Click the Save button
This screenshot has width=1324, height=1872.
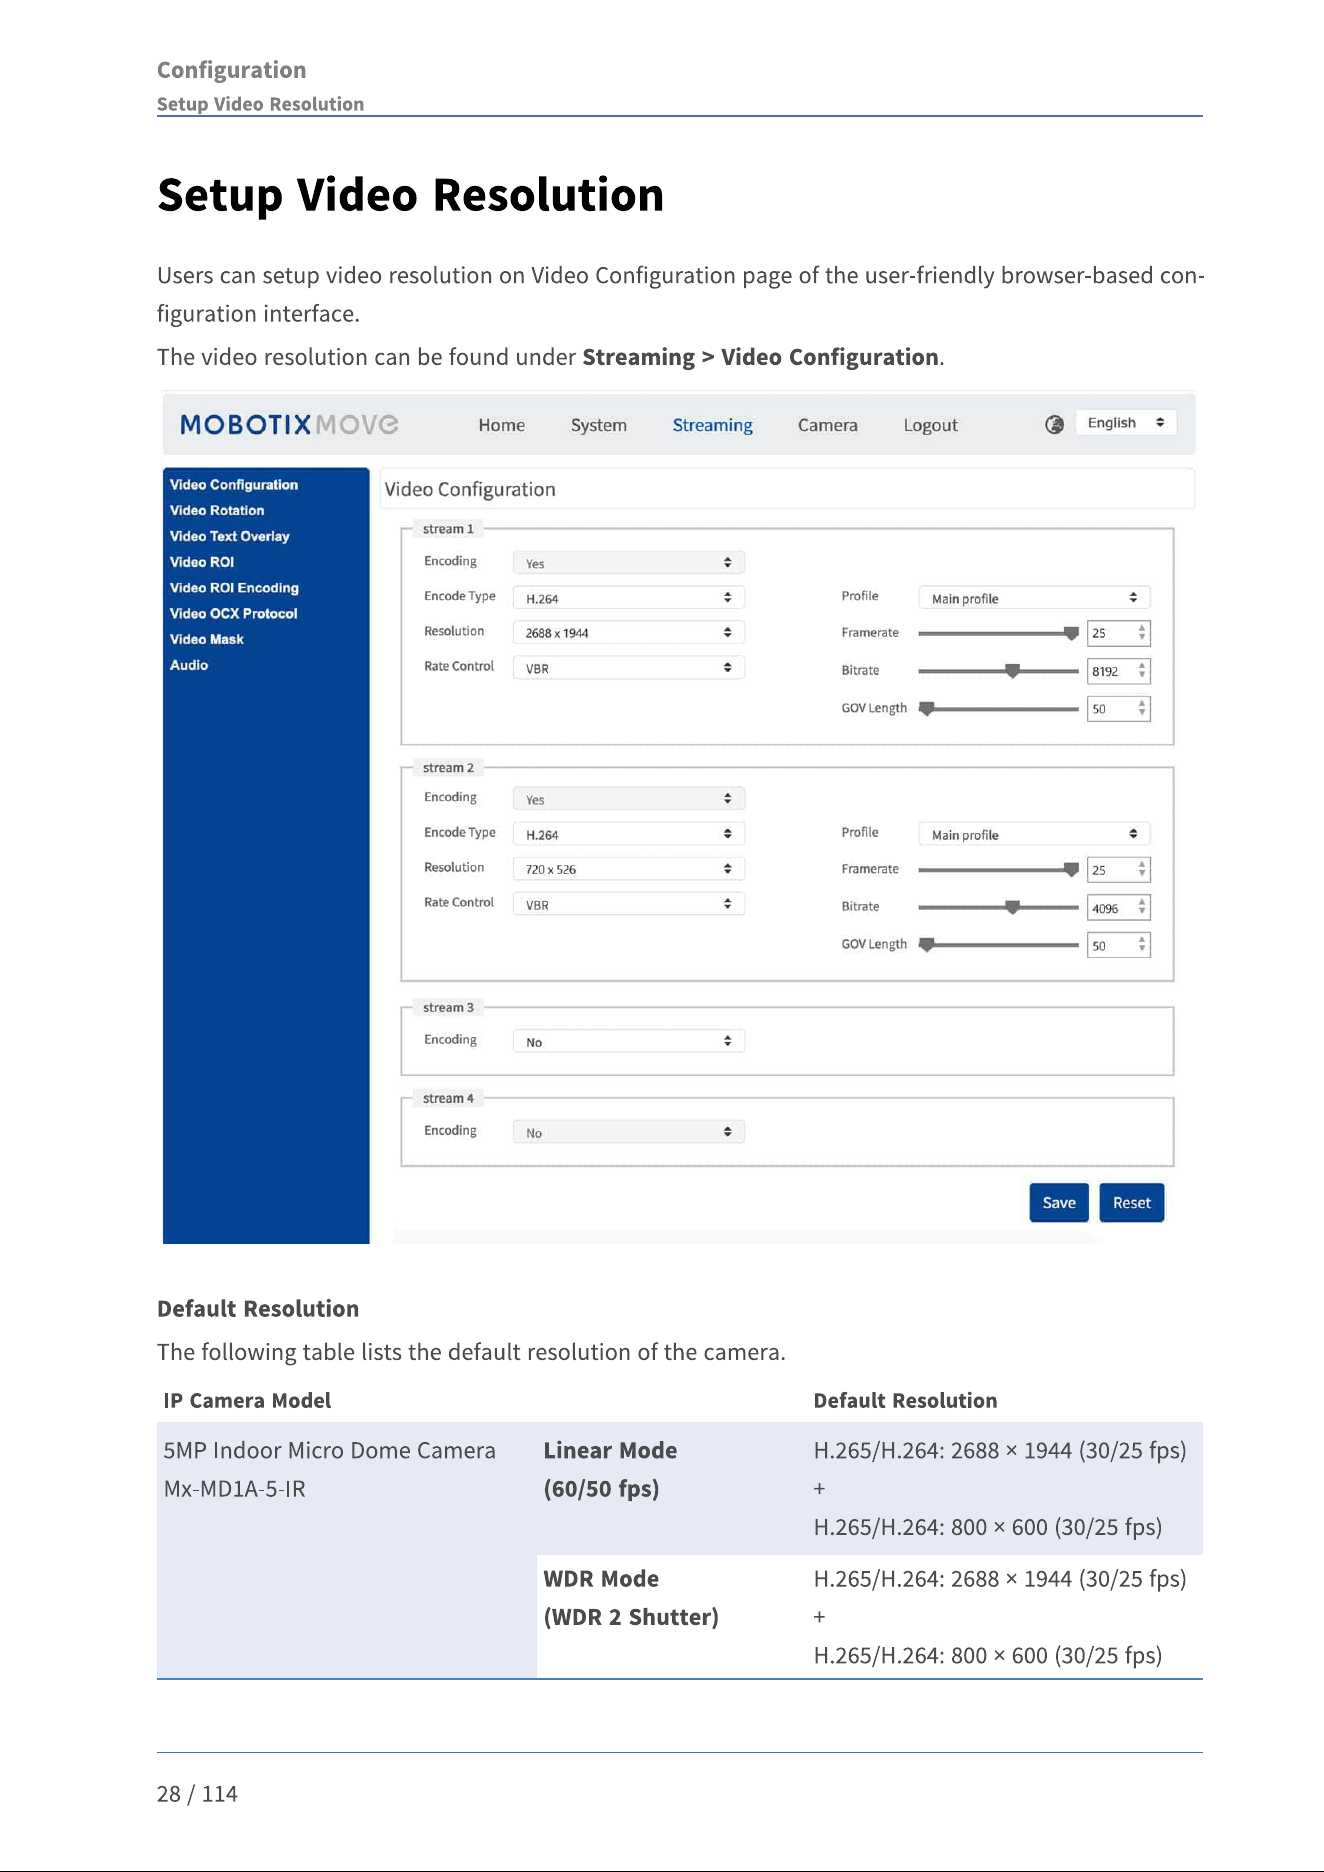(x=1059, y=1203)
